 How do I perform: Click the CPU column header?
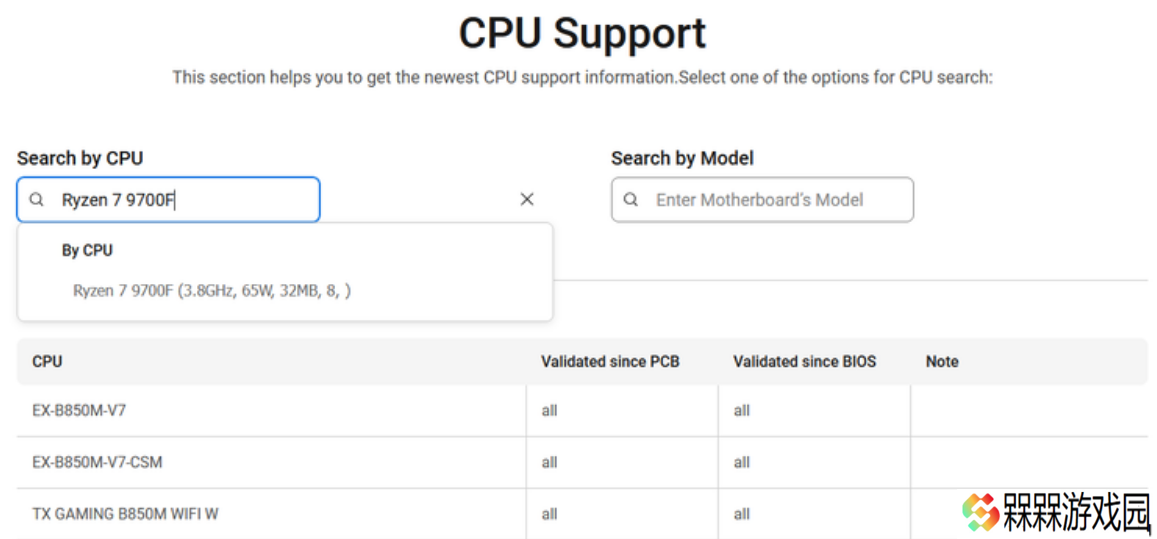coord(47,362)
